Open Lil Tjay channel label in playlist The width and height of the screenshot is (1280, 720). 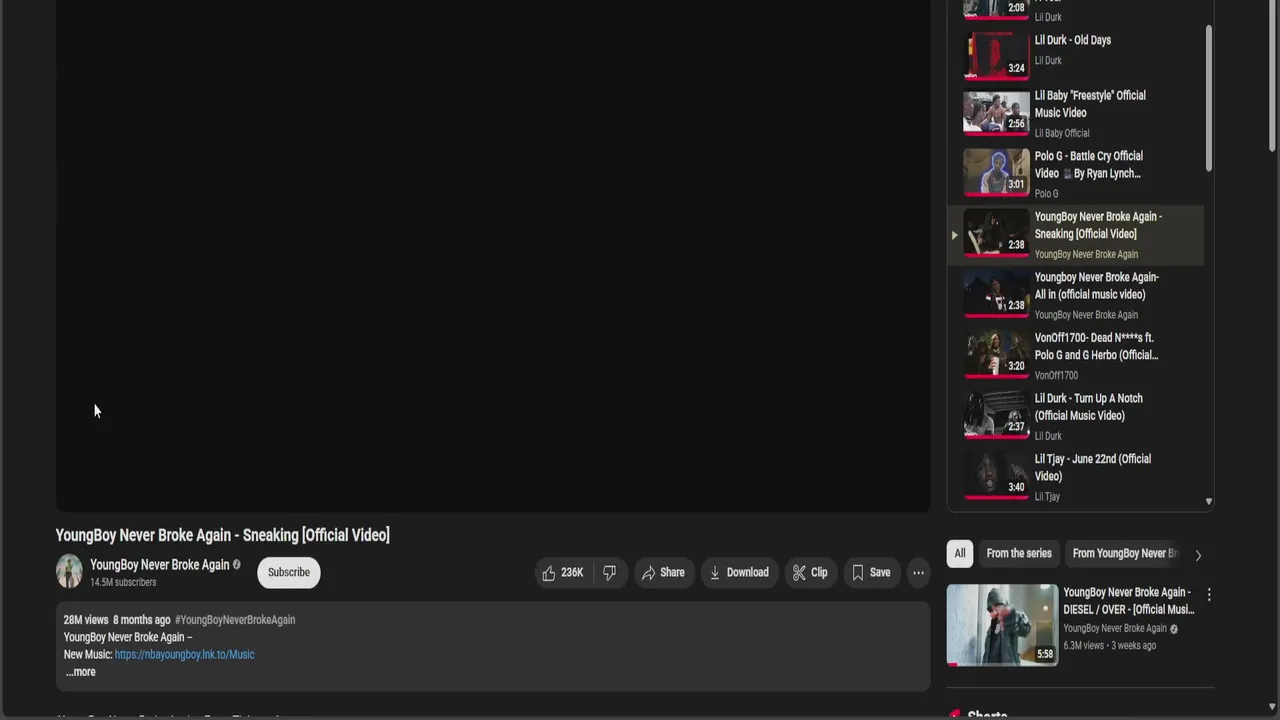1047,497
